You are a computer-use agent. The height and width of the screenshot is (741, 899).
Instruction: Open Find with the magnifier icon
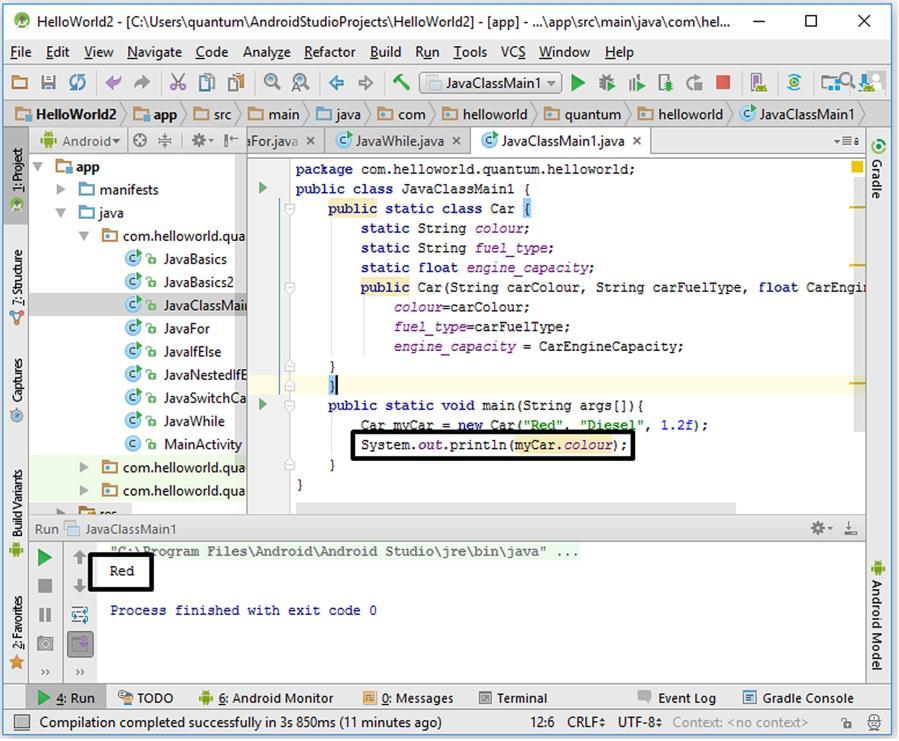point(272,83)
